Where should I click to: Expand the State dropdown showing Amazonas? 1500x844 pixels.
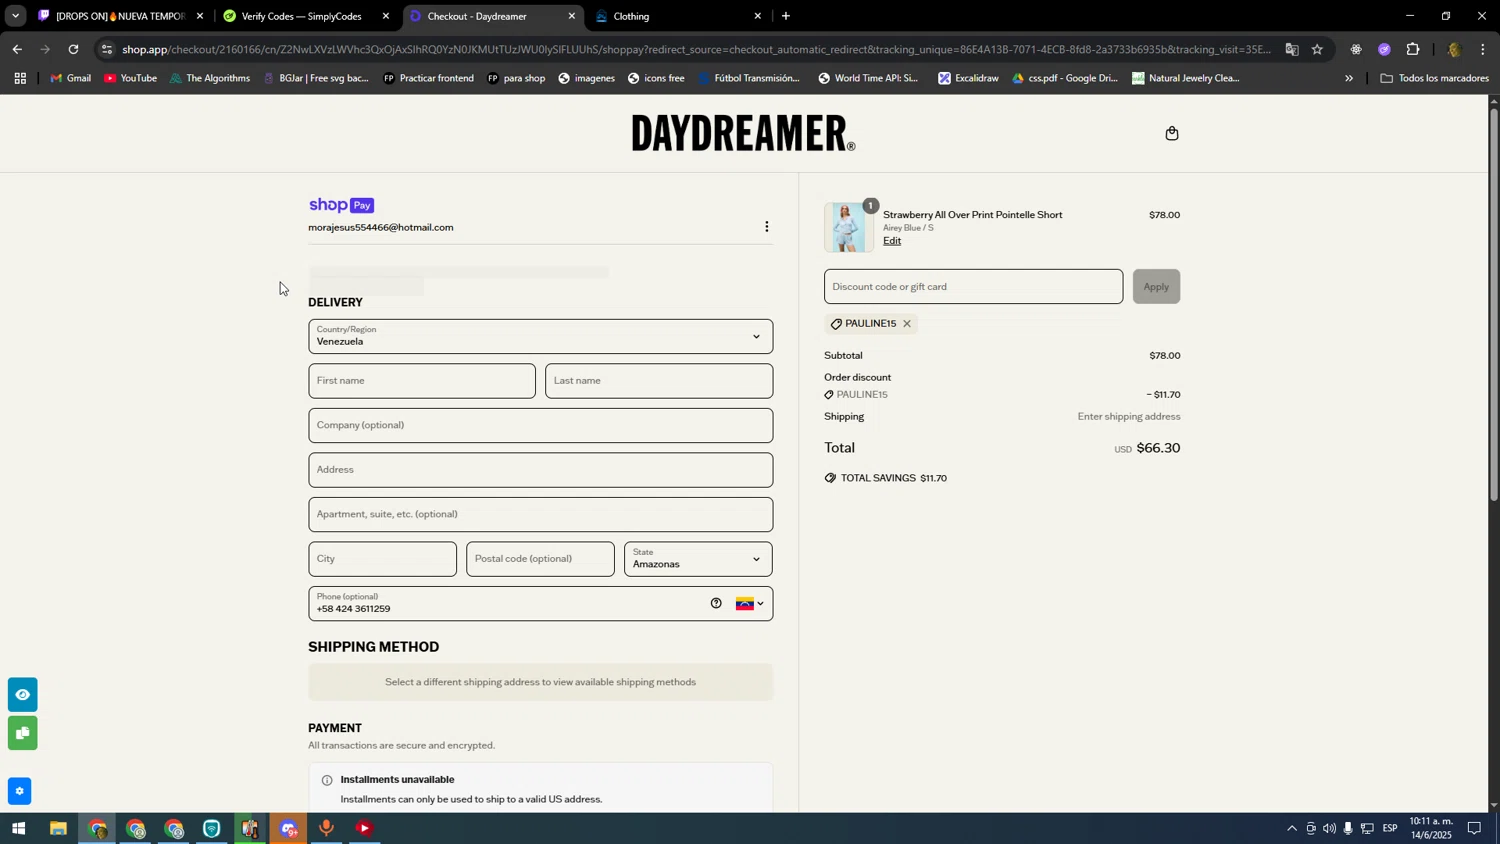pos(698,559)
